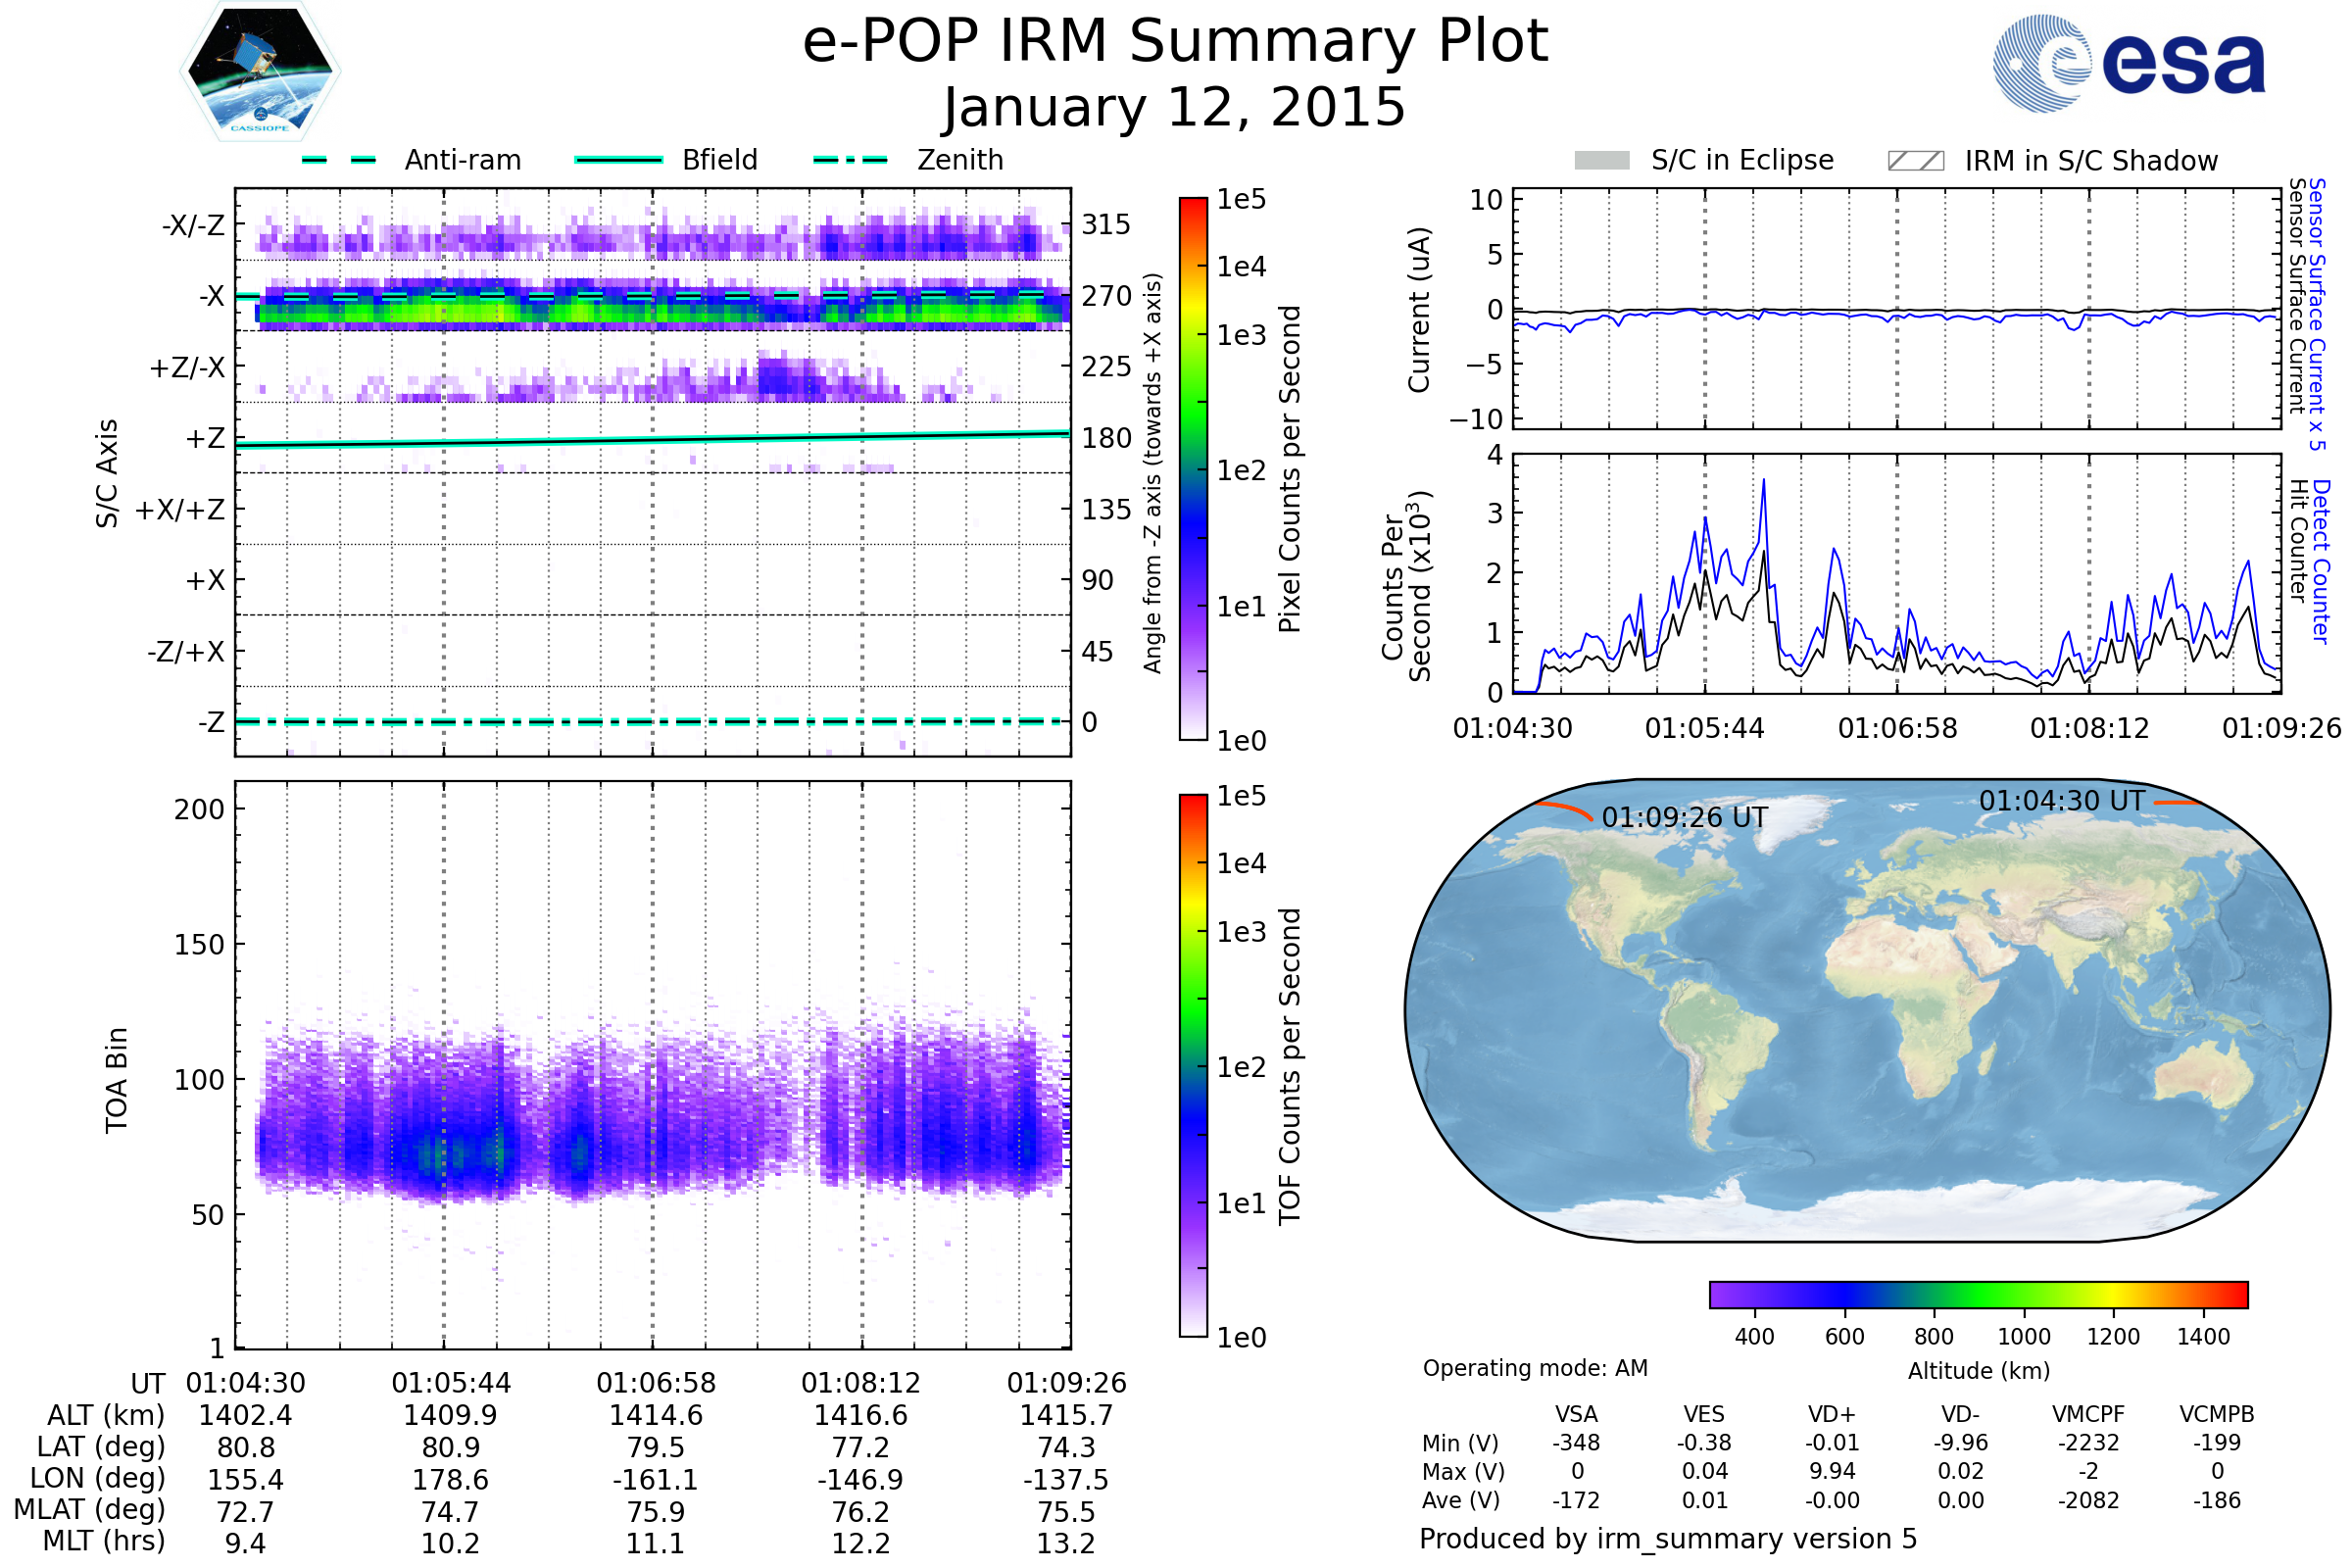Click the S/C in Eclipse gray legend patch

(x=1602, y=161)
